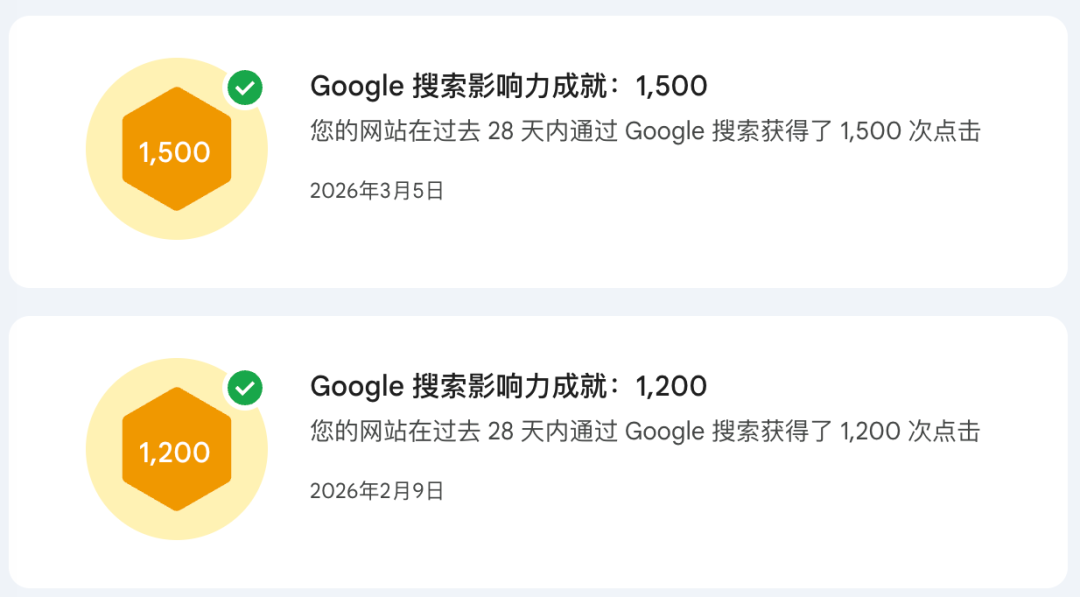Click description text about 1,500 次点击
Screen dimensions: 1080x597
click(645, 131)
